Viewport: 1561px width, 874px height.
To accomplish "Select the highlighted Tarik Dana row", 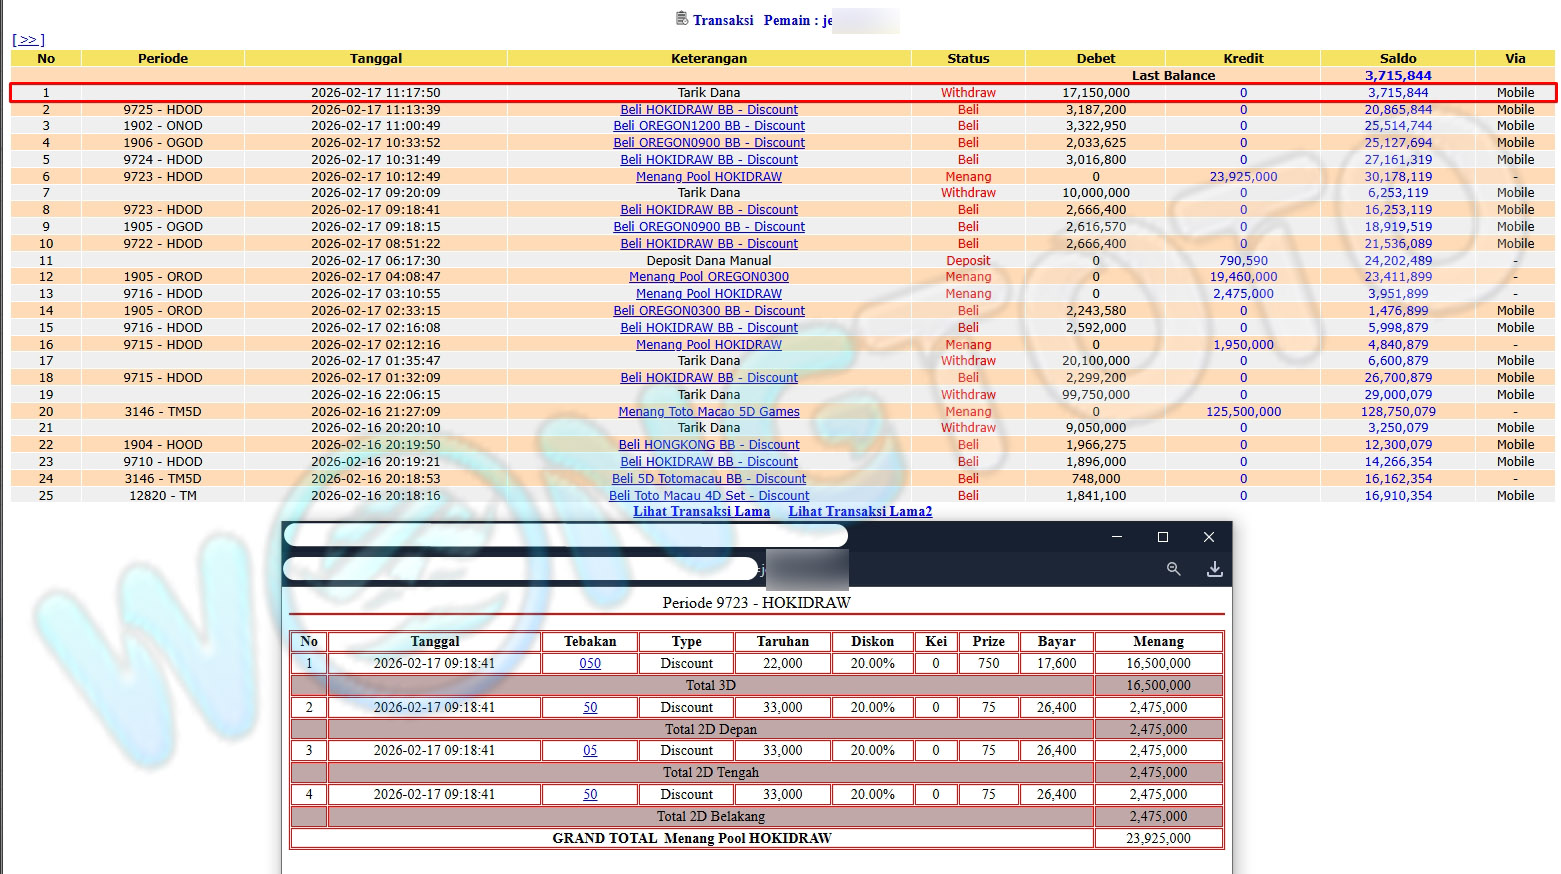I will click(x=708, y=93).
